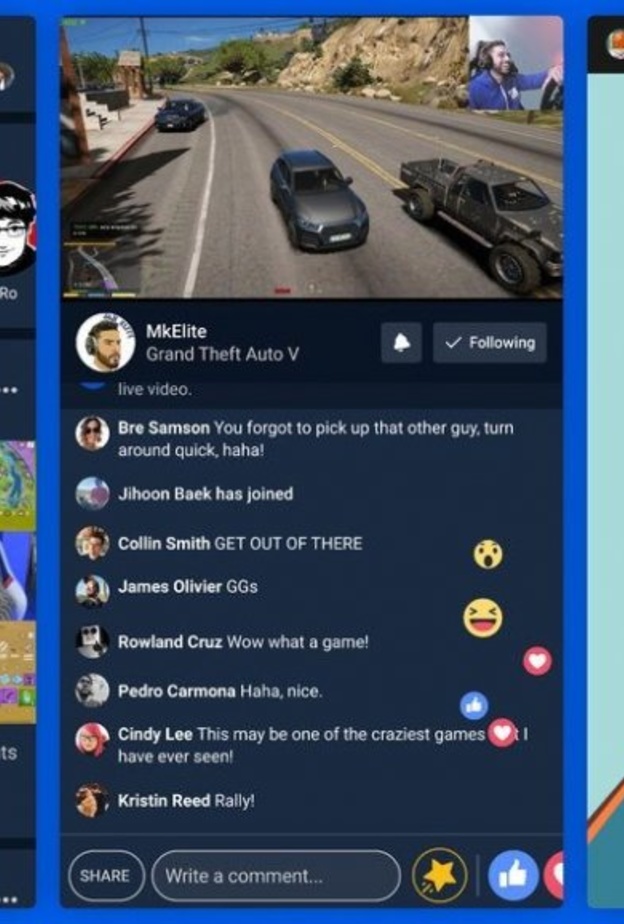Open Cindy Lee's red-haired avatar
624x924 pixels.
click(x=93, y=740)
